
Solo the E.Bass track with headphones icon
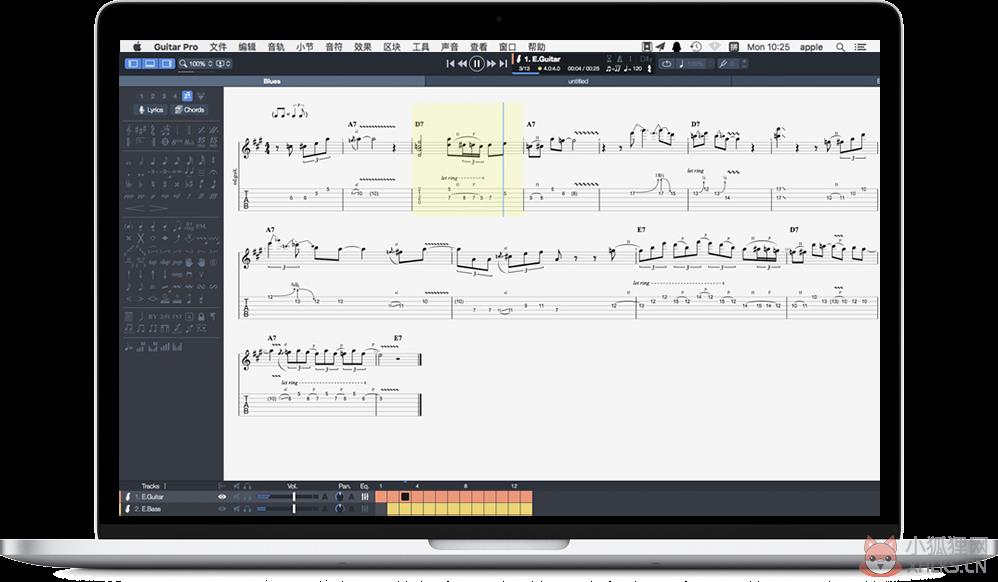point(247,509)
